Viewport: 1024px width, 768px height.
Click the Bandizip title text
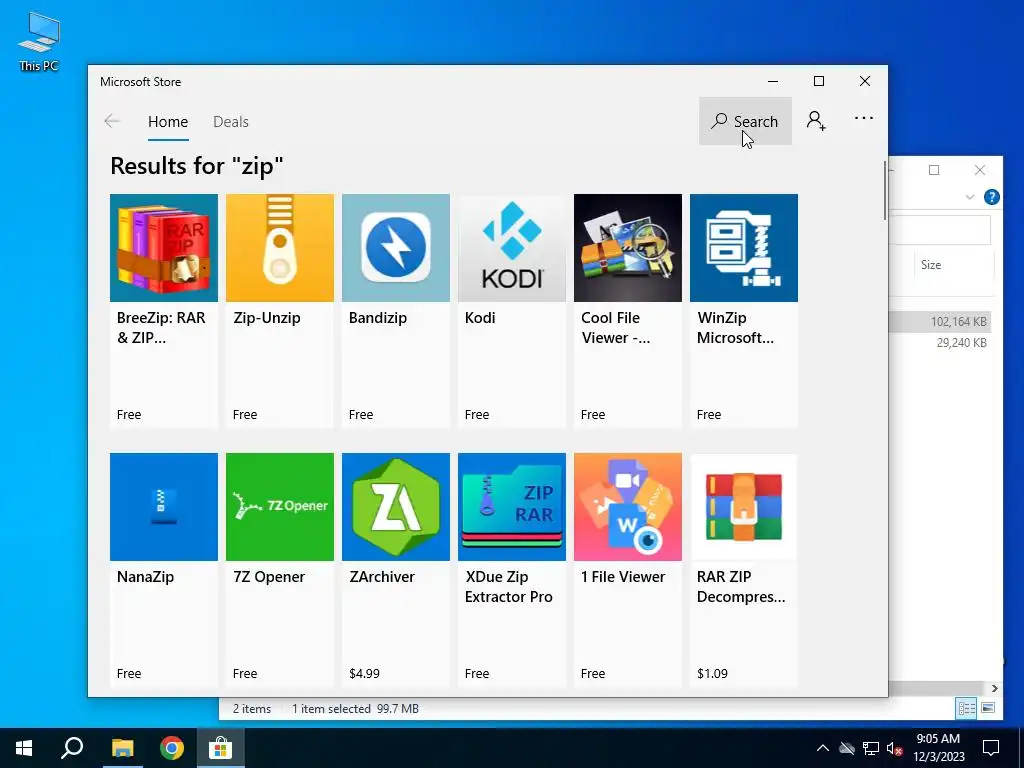(x=377, y=318)
